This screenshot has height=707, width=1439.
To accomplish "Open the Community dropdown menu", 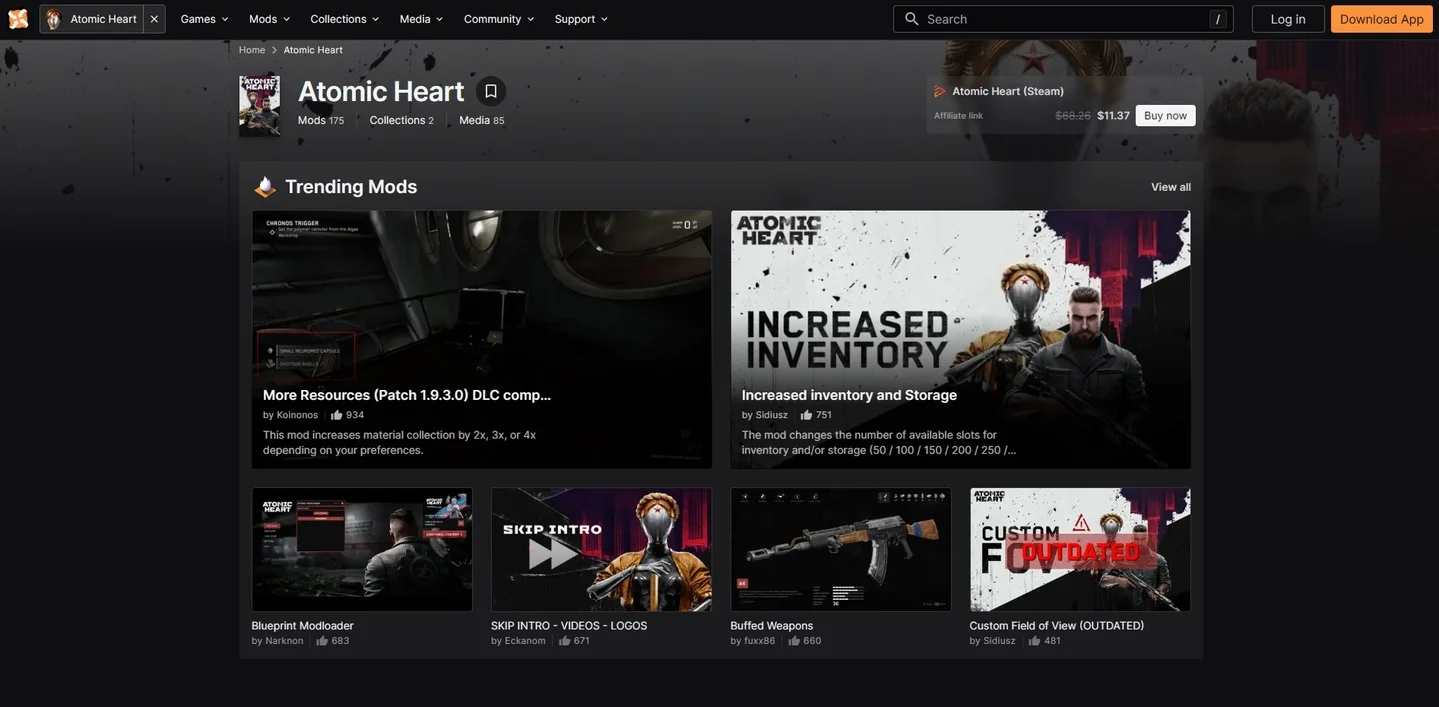I will [499, 19].
